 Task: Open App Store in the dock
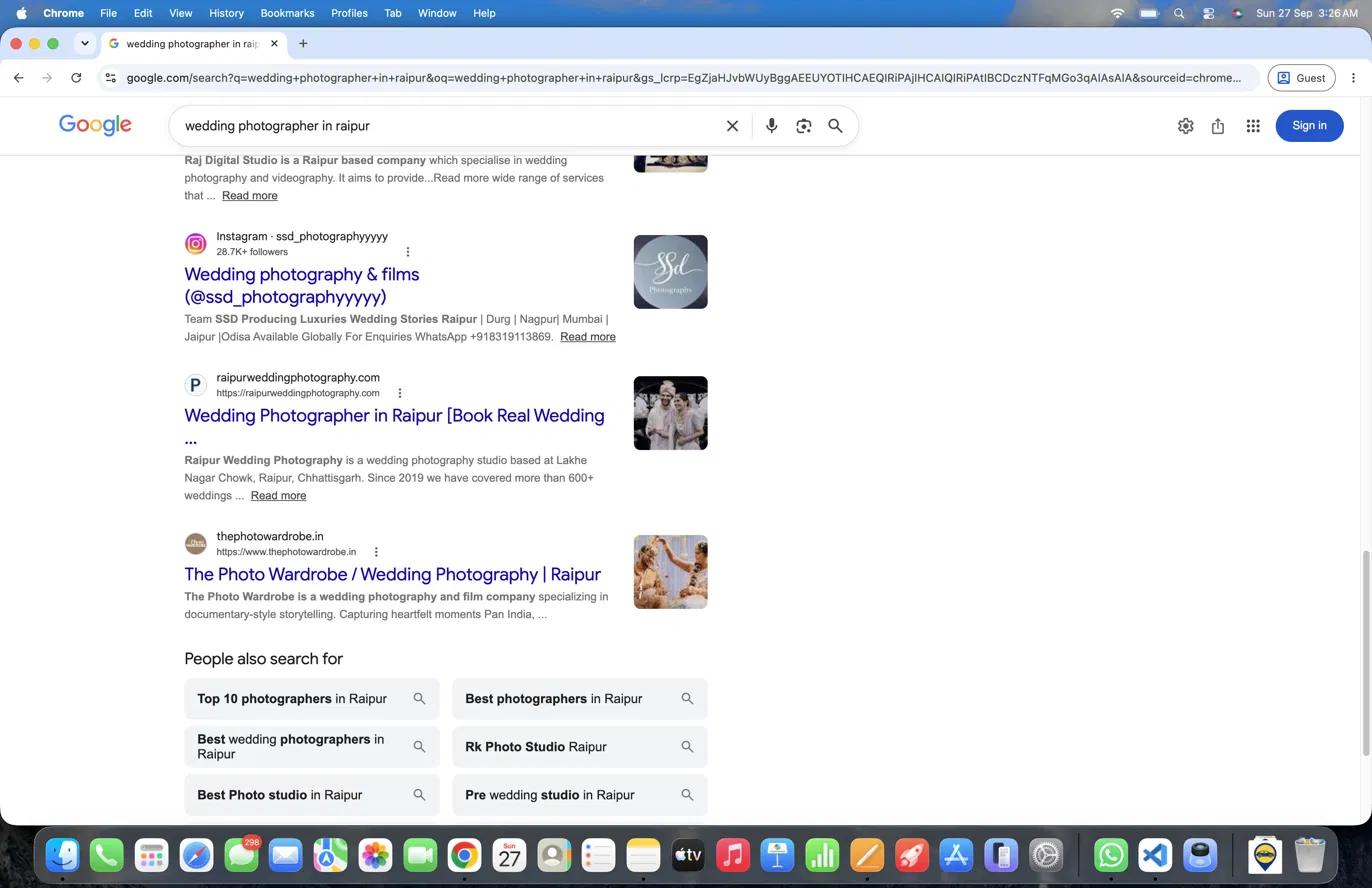click(957, 855)
